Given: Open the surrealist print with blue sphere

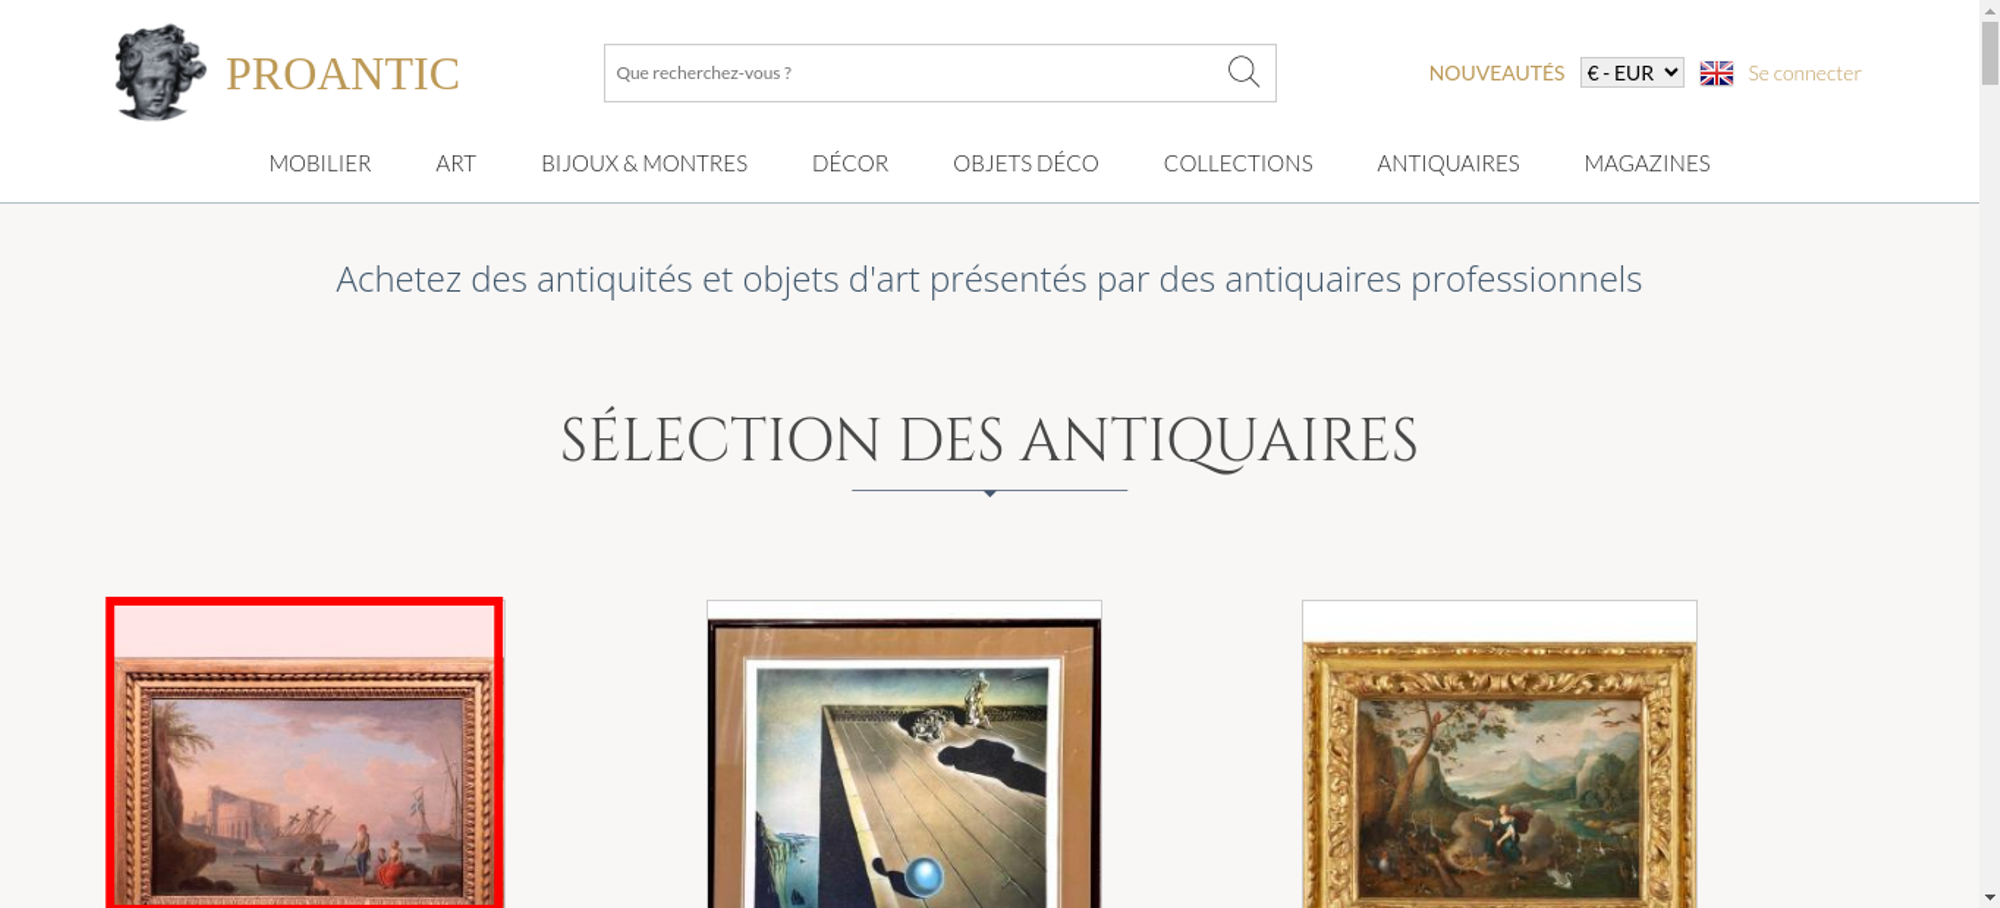Looking at the screenshot, I should (904, 754).
